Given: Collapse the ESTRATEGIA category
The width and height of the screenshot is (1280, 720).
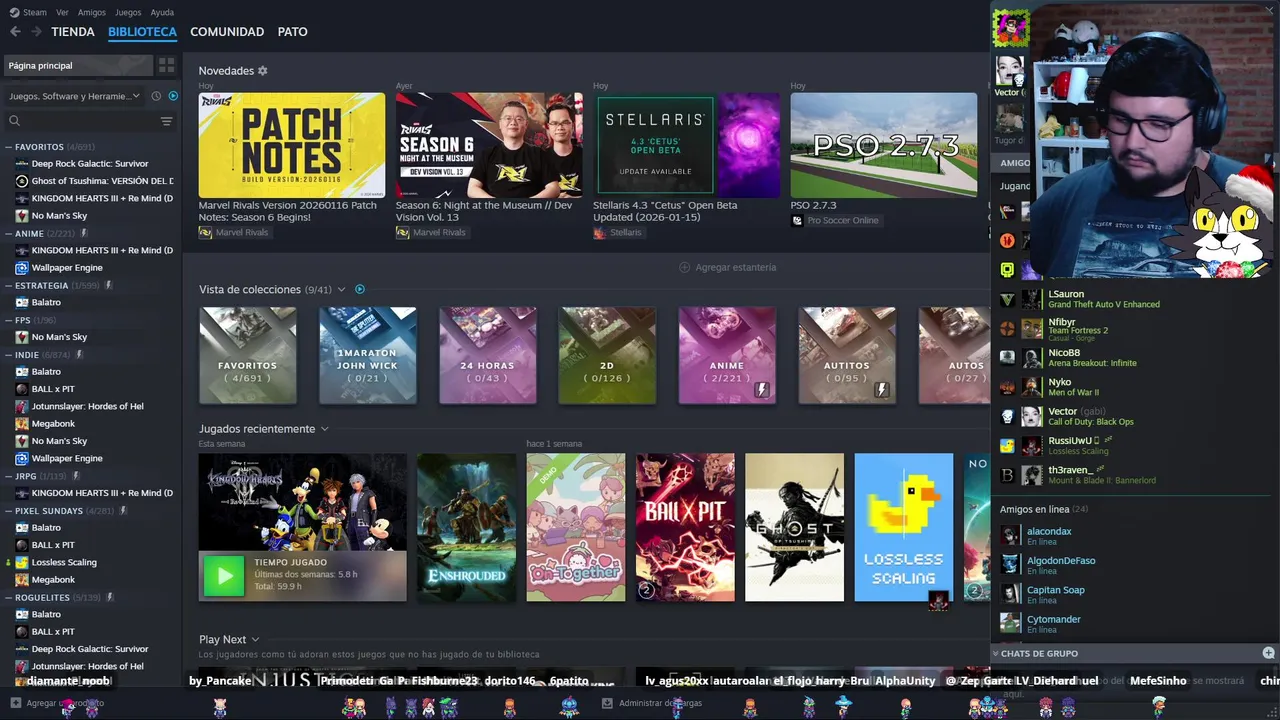Looking at the screenshot, I should point(9,285).
